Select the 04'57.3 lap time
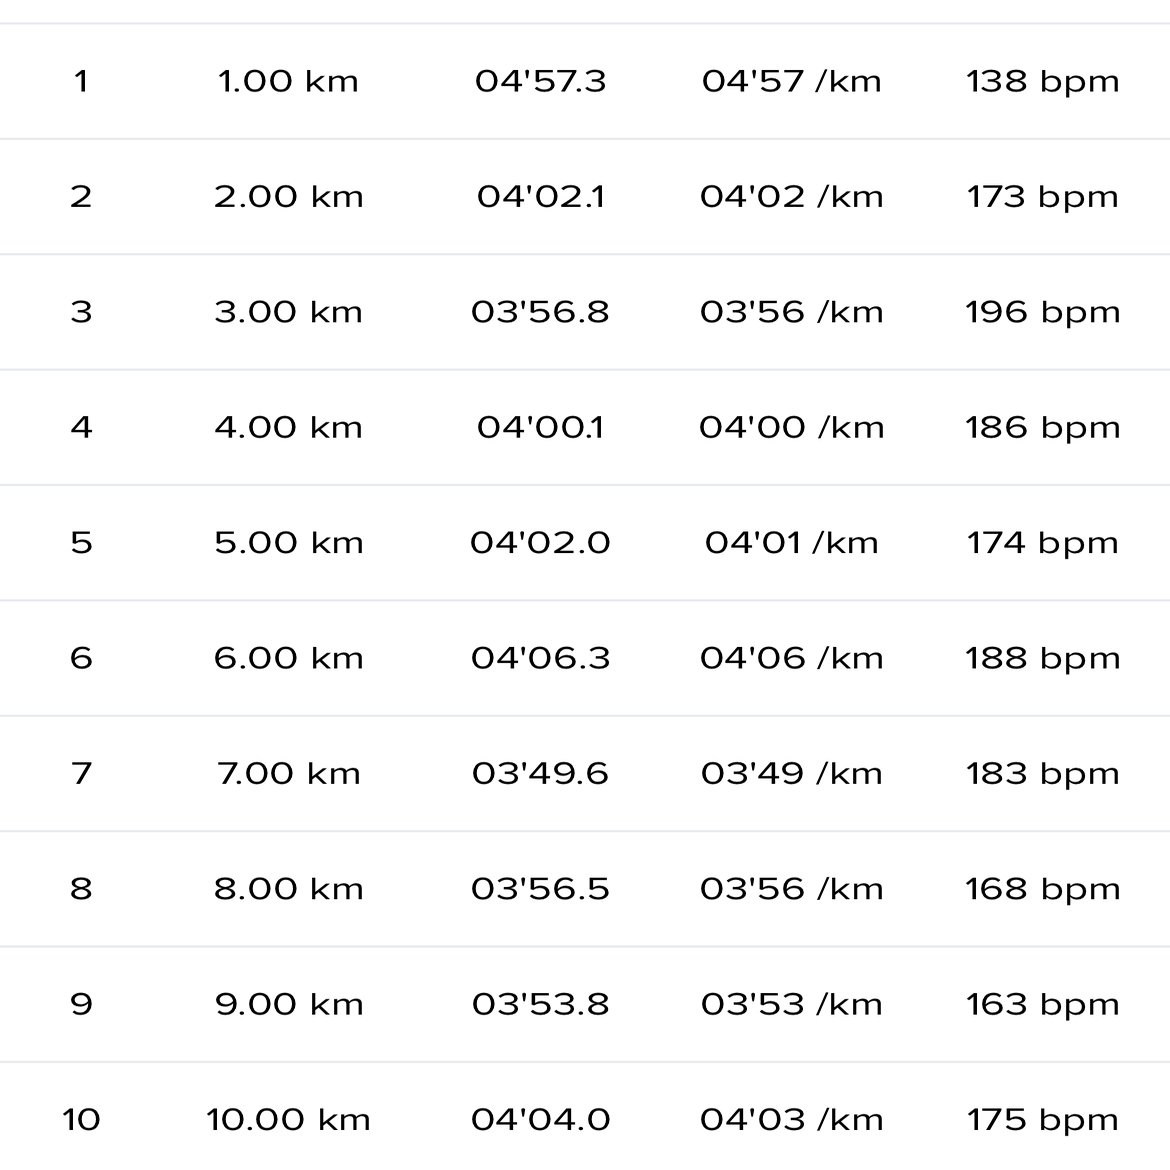 coord(541,81)
